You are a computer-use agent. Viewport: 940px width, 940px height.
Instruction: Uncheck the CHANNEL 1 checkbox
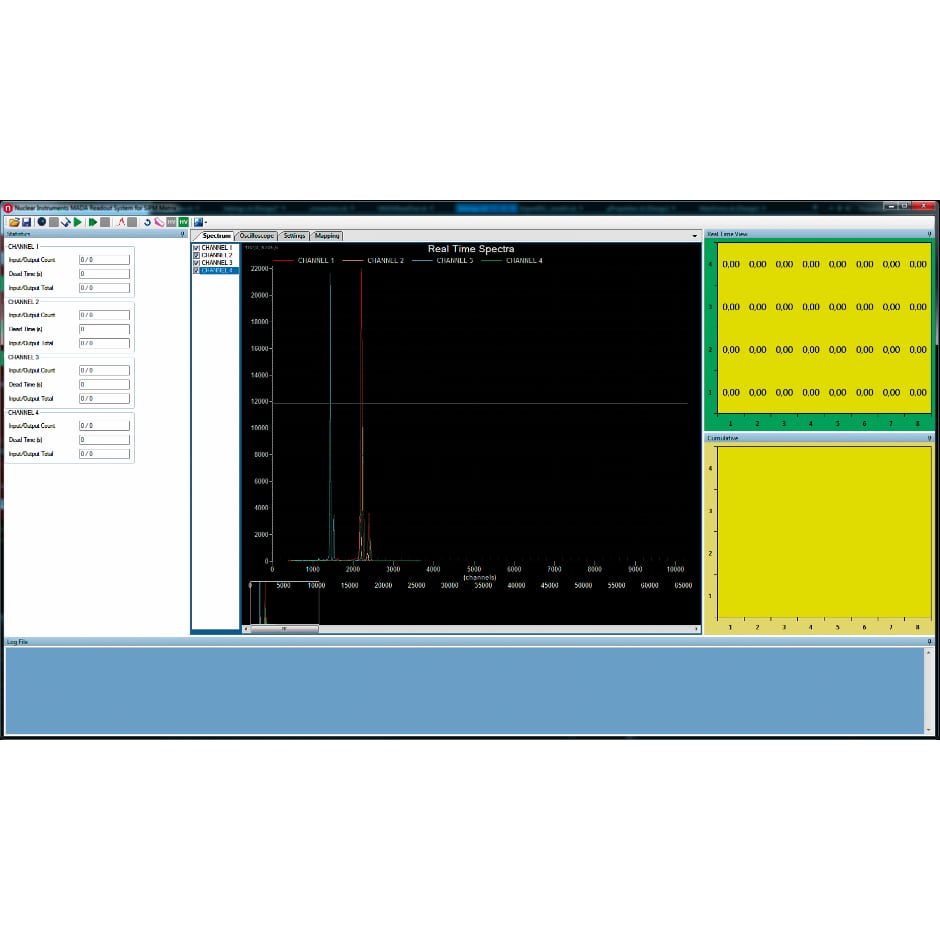click(x=197, y=247)
